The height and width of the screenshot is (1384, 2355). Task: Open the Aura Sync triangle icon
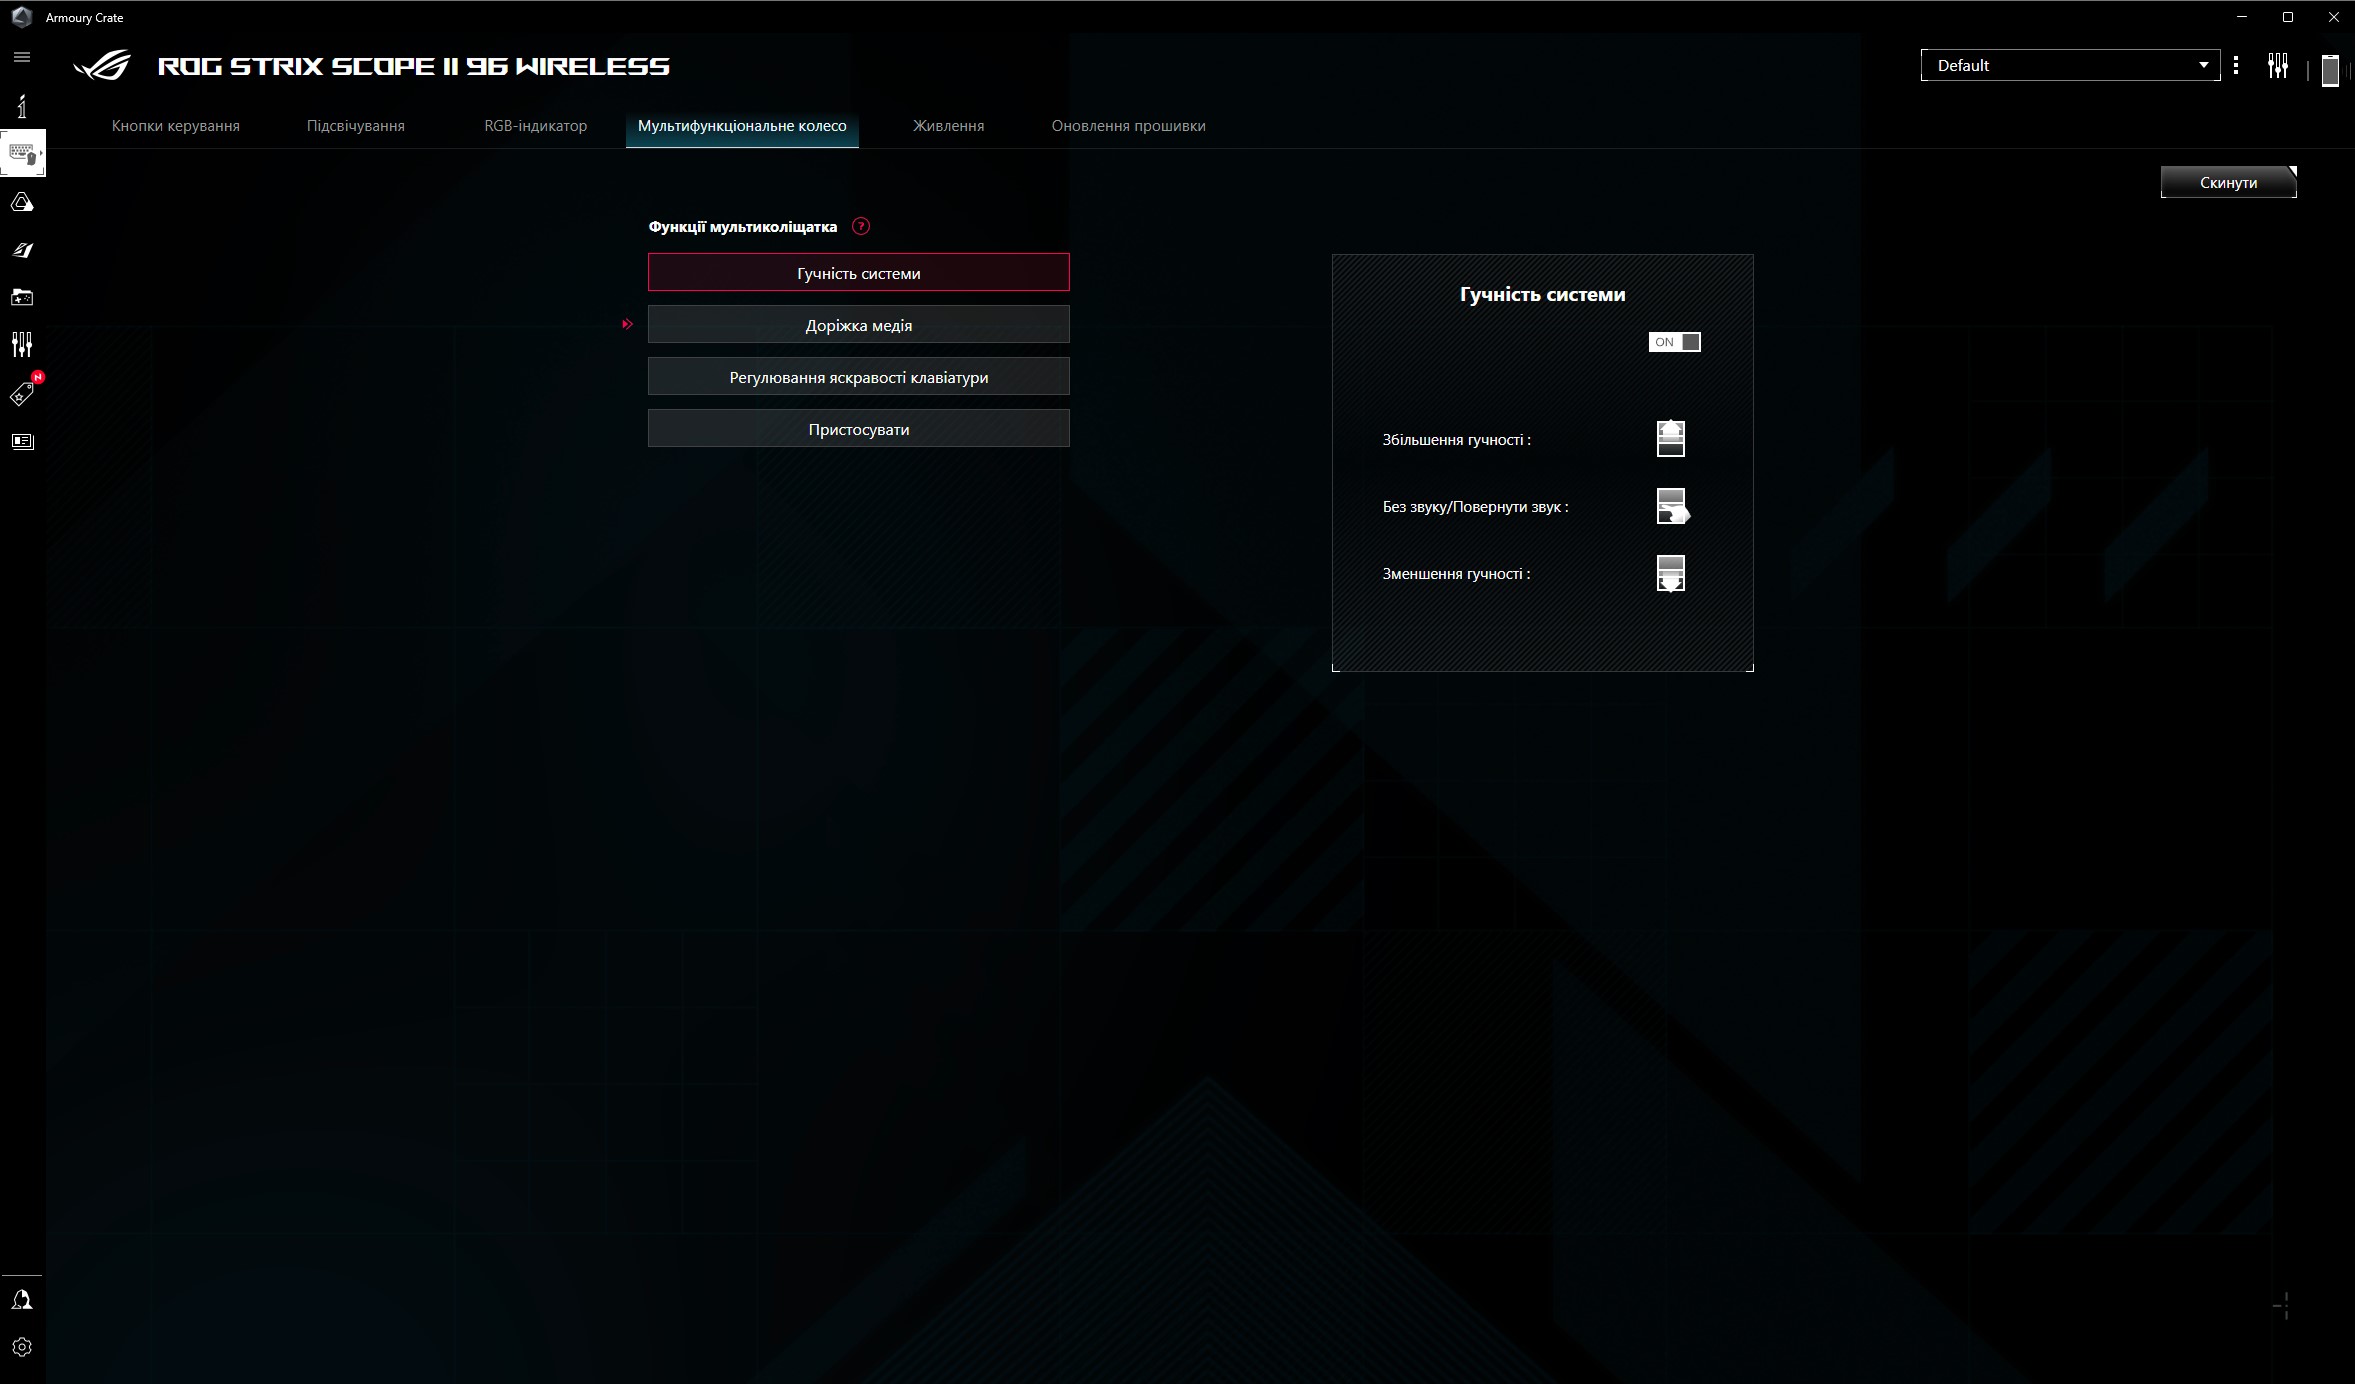tap(22, 203)
